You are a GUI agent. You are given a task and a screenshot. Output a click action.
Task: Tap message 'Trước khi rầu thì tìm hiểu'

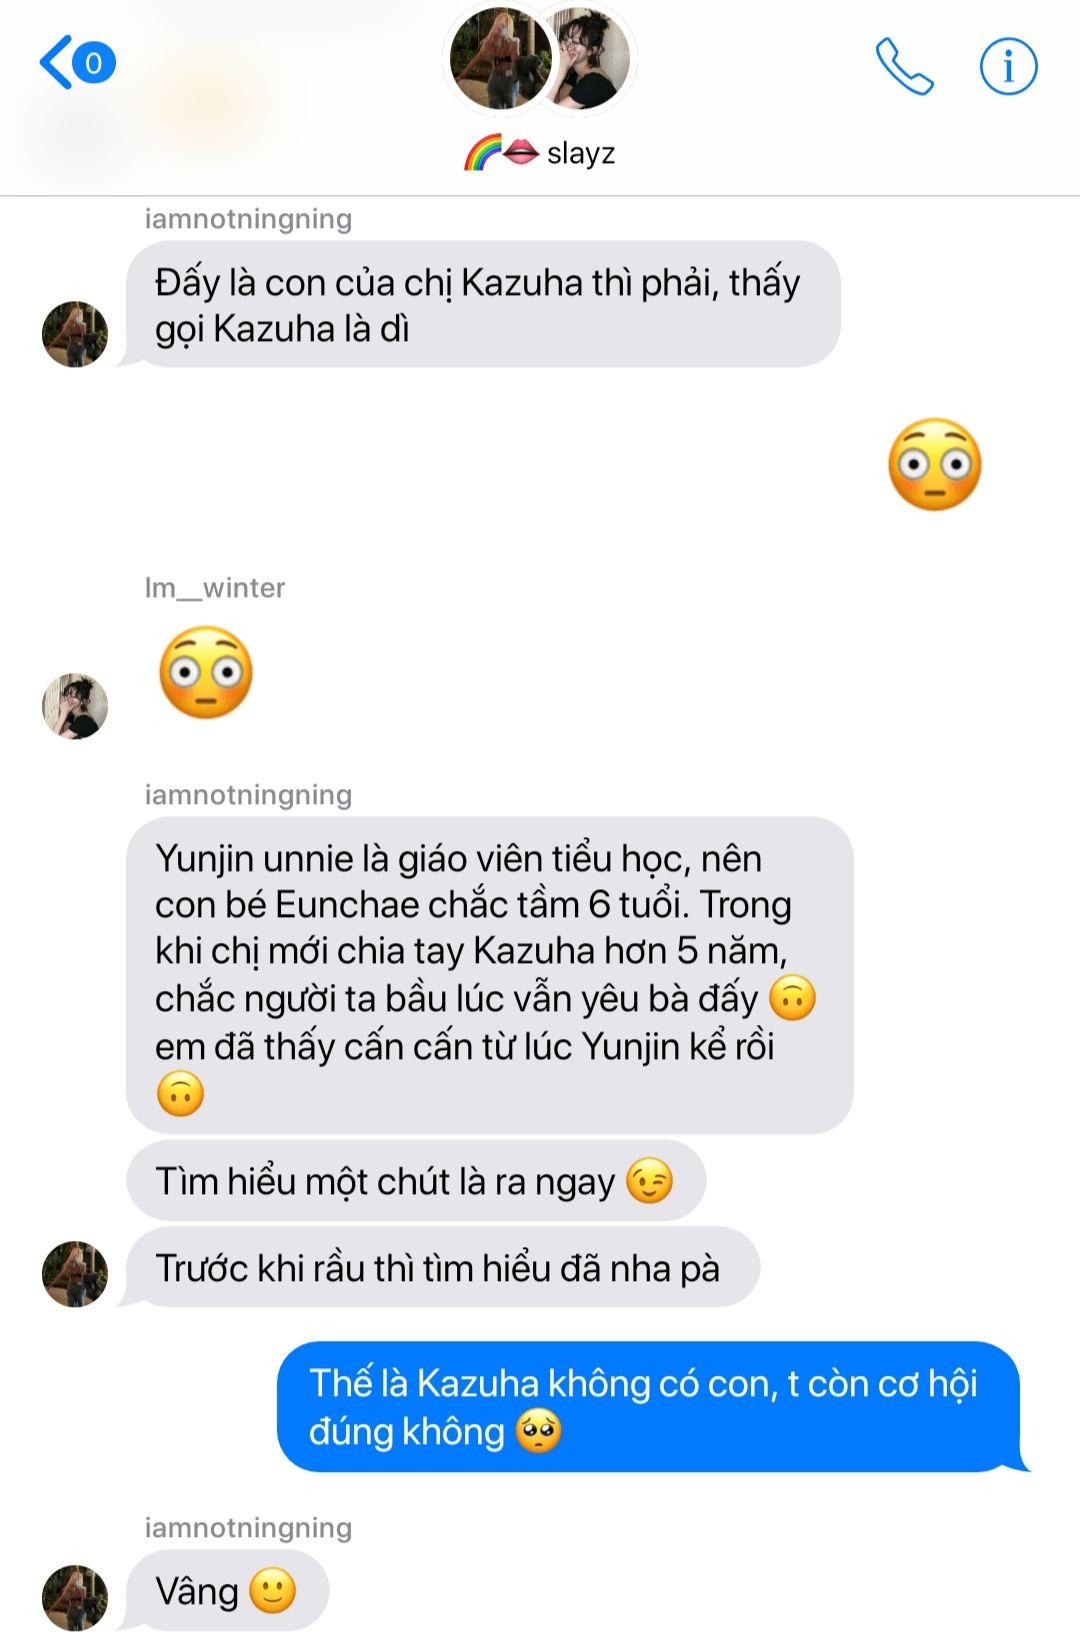[443, 1267]
